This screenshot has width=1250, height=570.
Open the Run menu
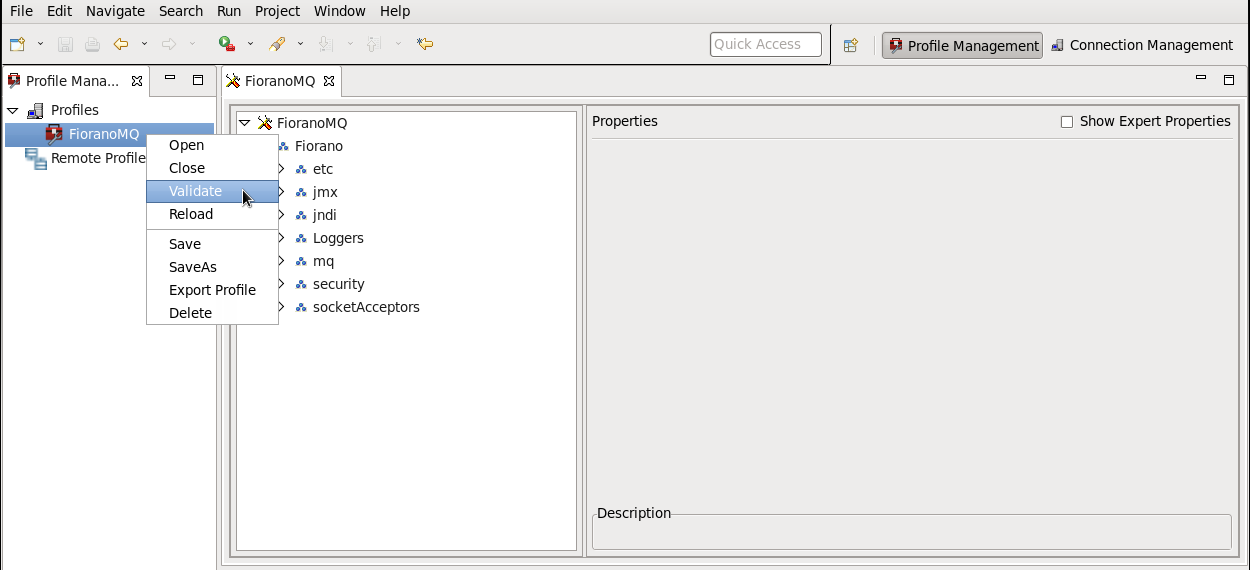(229, 11)
